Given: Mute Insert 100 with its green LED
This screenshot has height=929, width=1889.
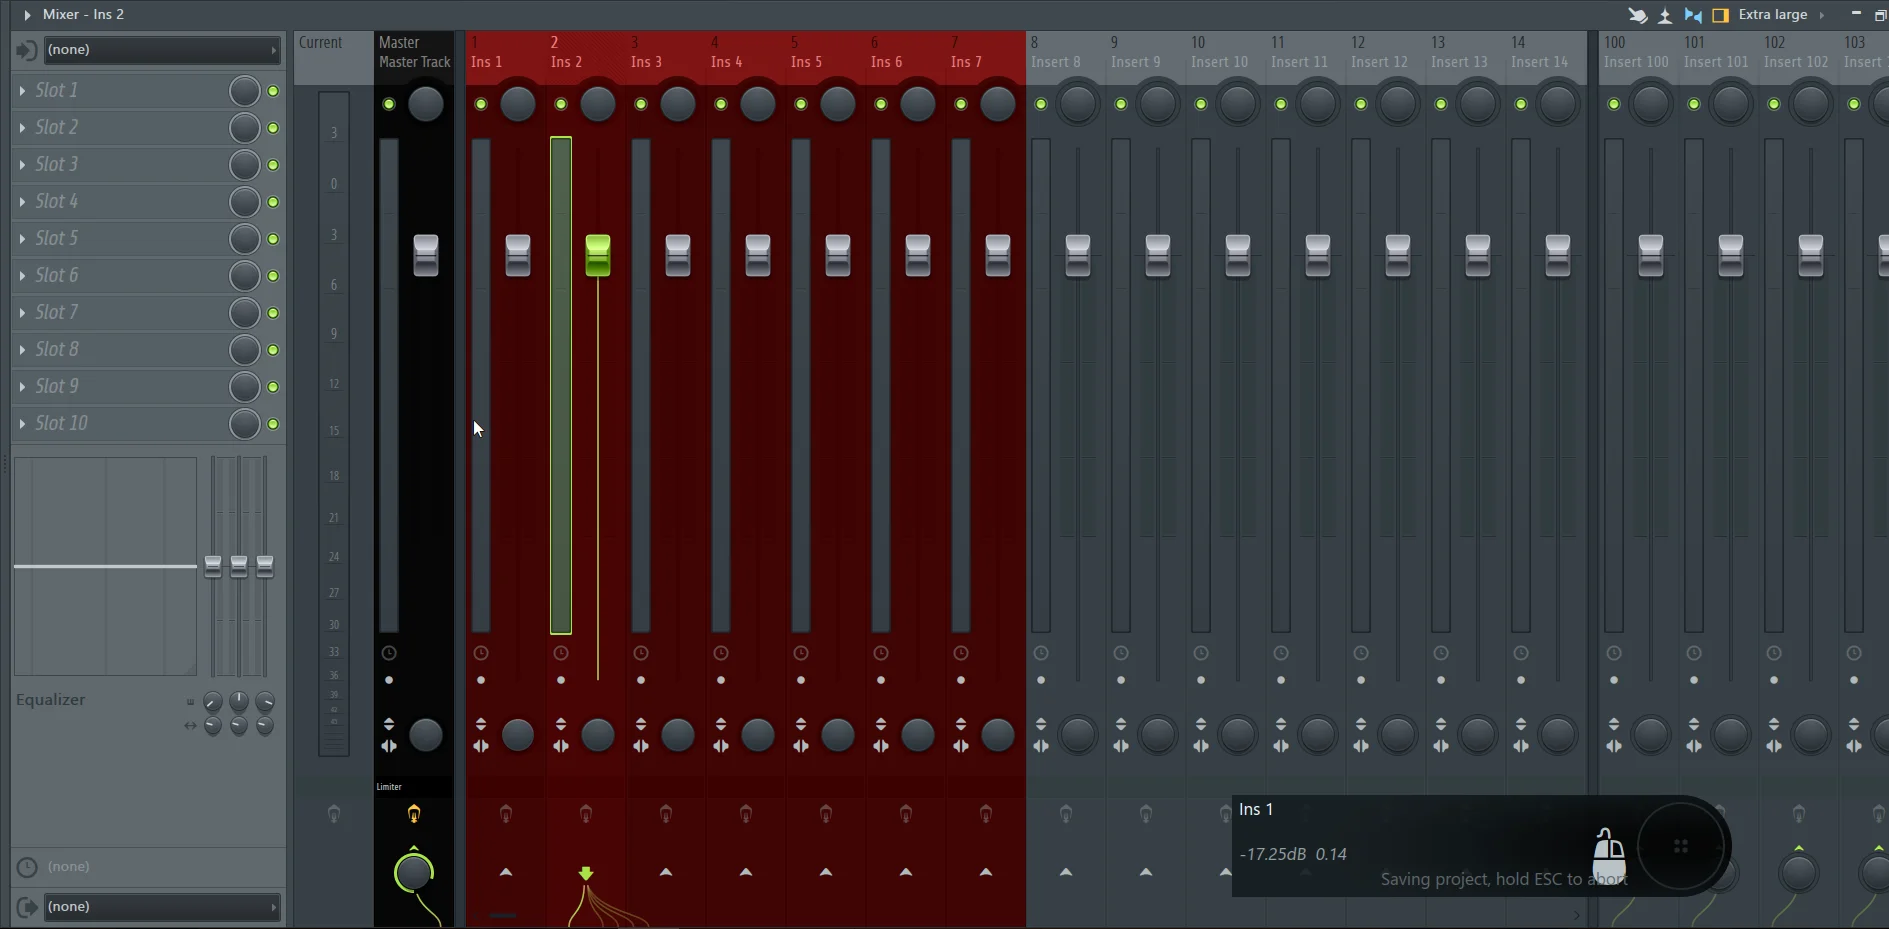Looking at the screenshot, I should click(1614, 105).
